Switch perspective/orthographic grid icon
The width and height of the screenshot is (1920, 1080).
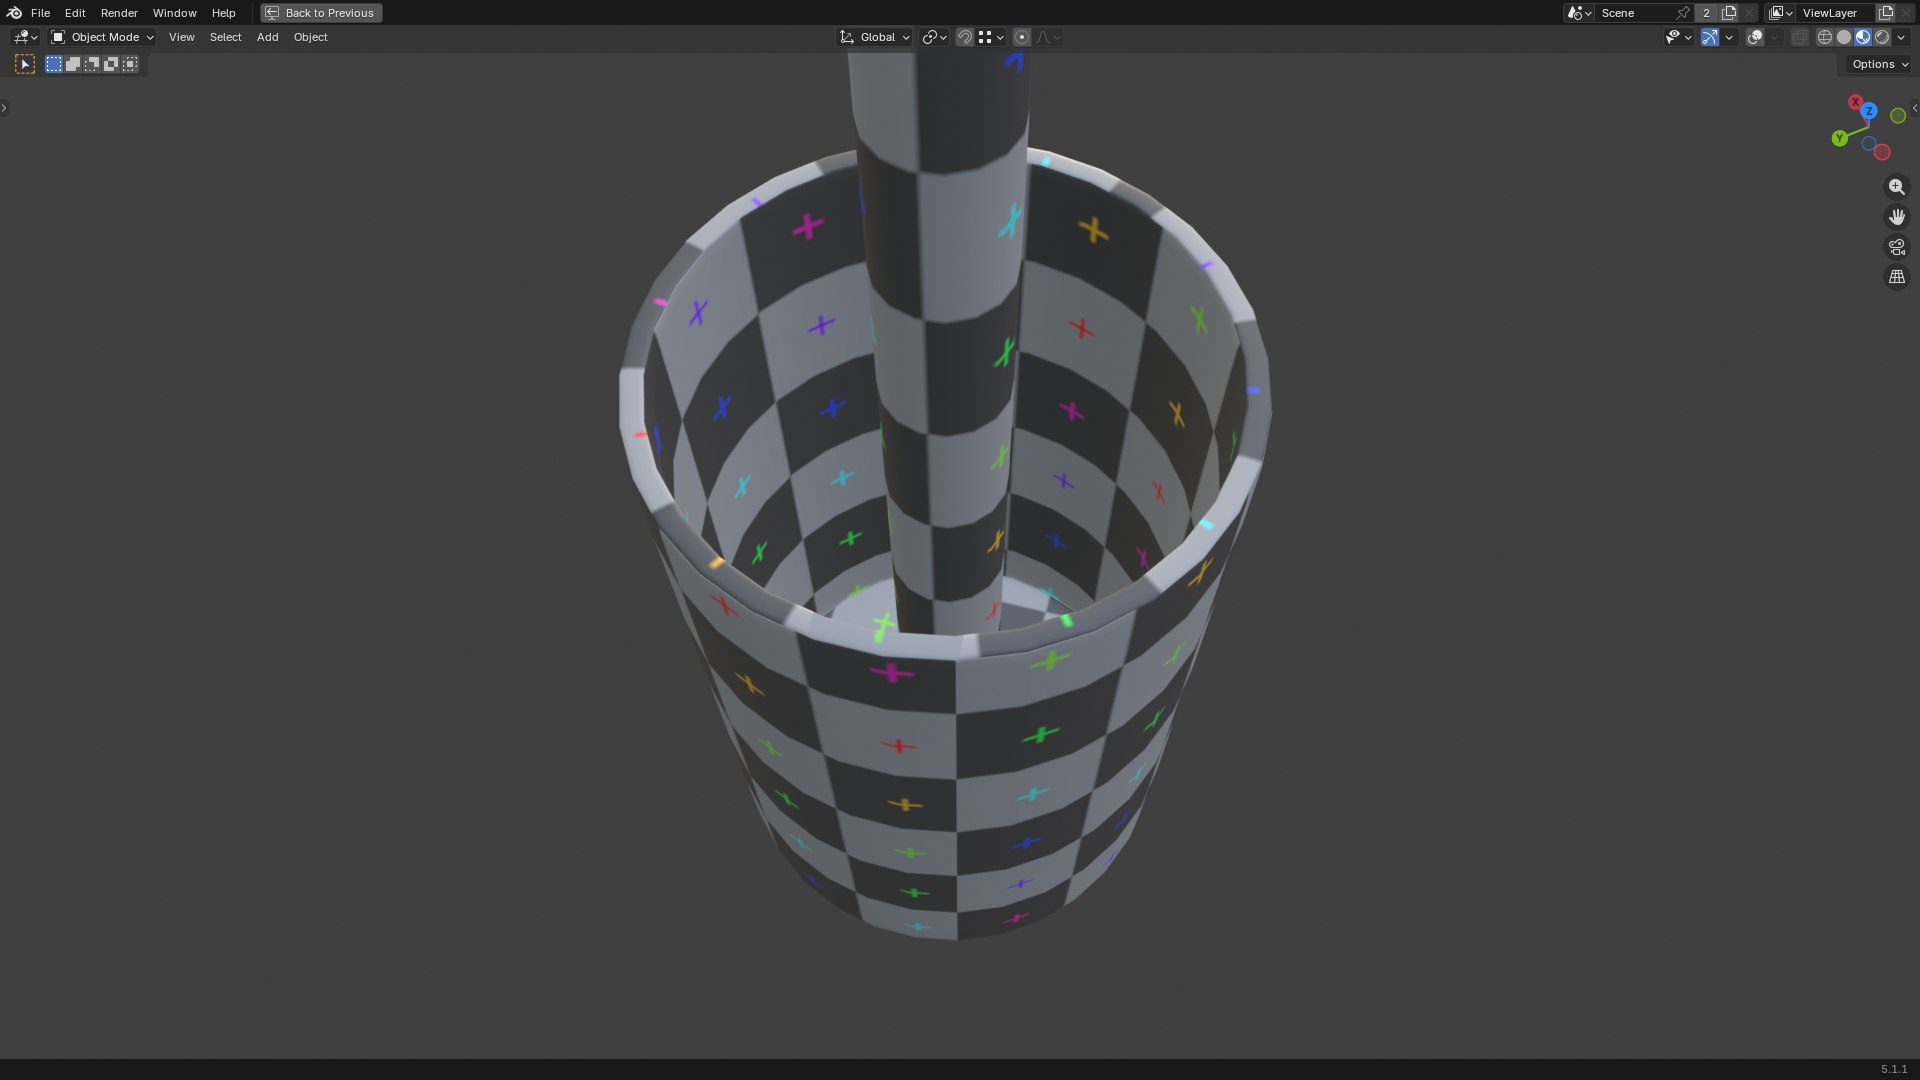[1897, 277]
